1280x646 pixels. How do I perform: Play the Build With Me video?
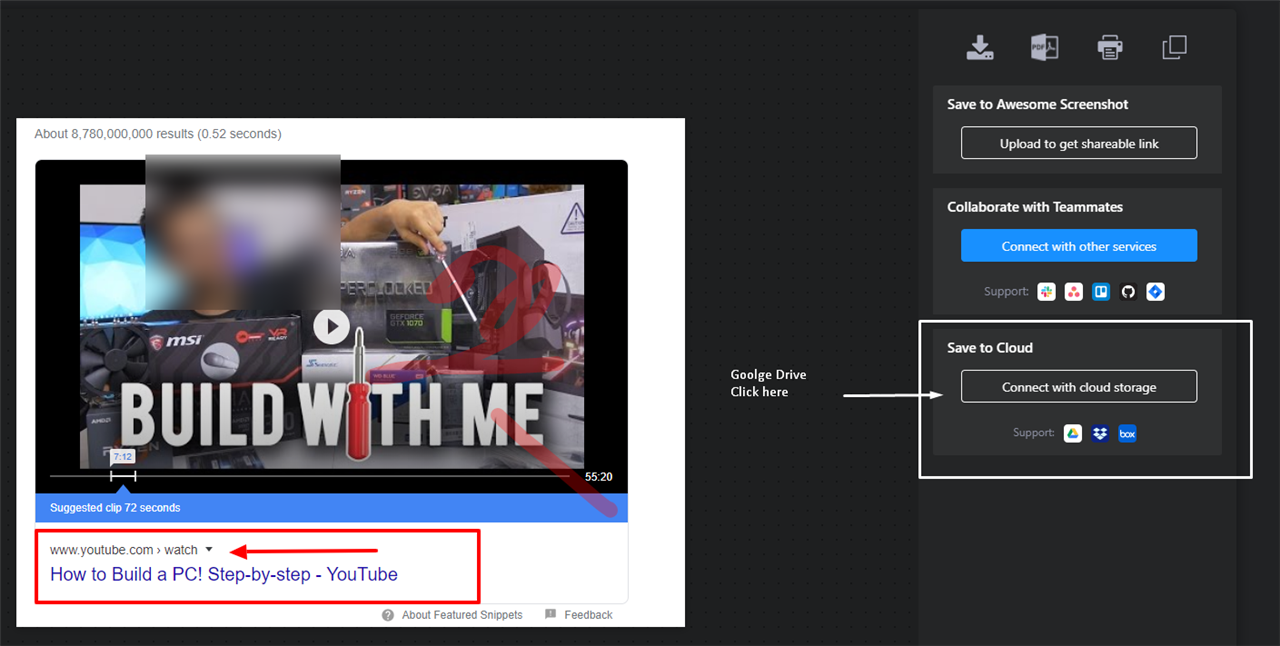click(331, 326)
